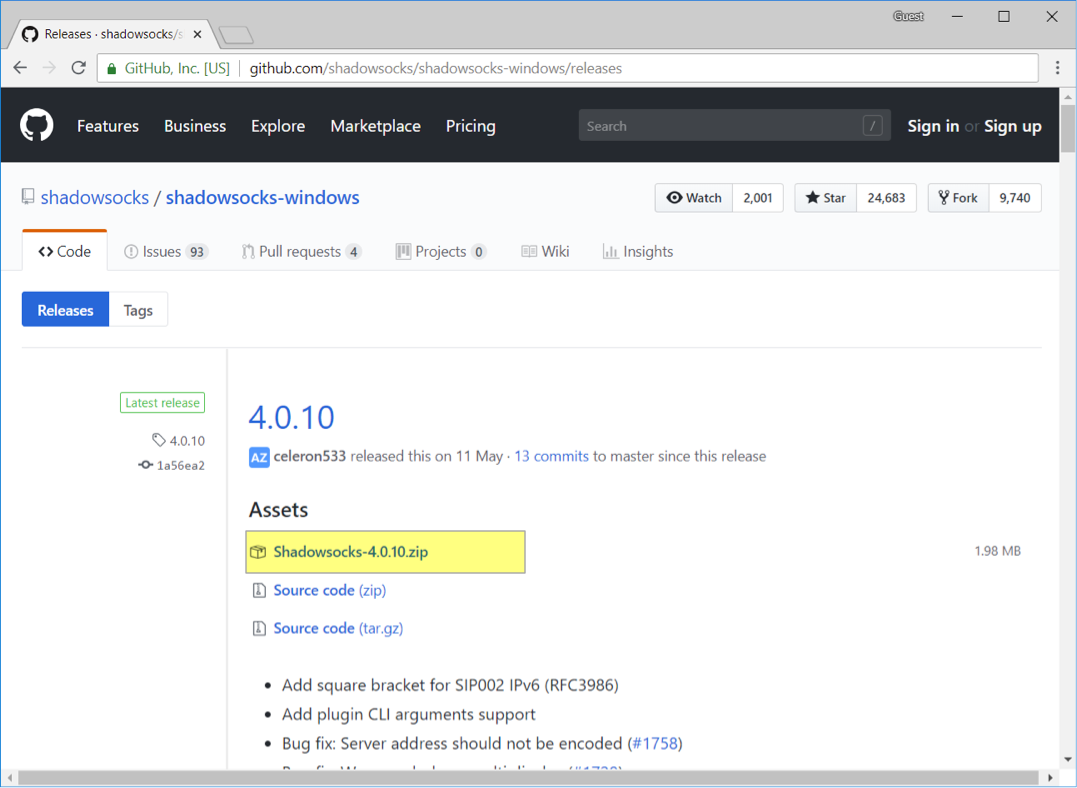This screenshot has width=1077, height=788.
Task: Open Business in GitHub navigation
Action: click(x=195, y=126)
